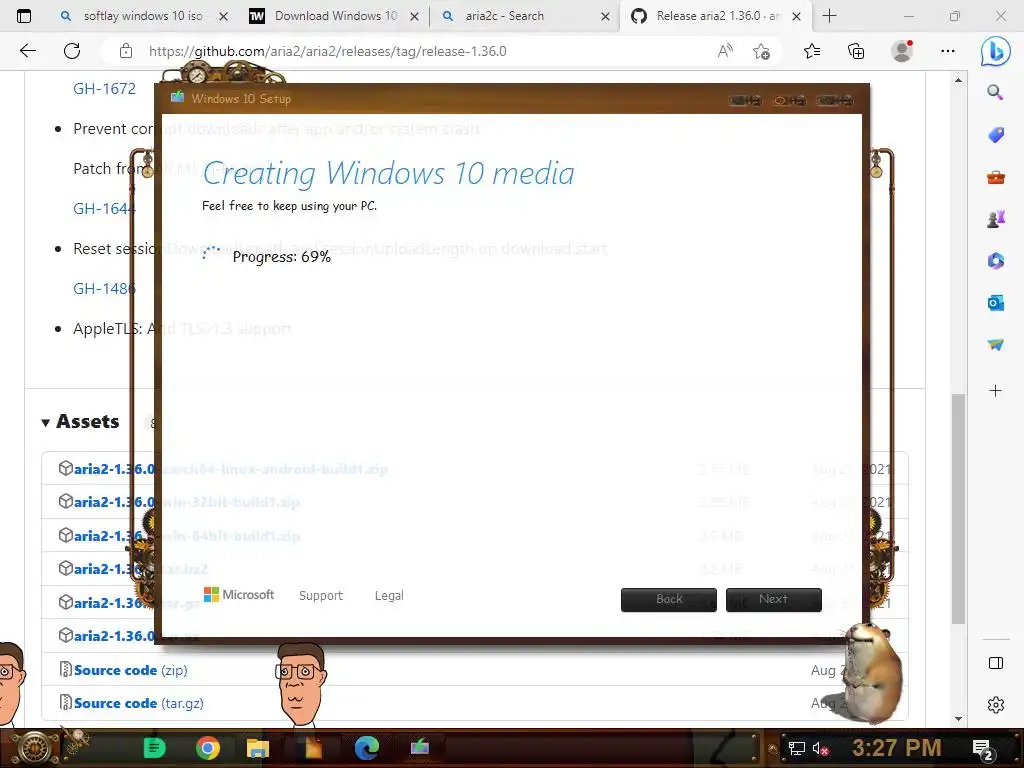Switch to Microsoft Edge taskbar icon
Image resolution: width=1024 pixels, height=768 pixels.
[367, 748]
